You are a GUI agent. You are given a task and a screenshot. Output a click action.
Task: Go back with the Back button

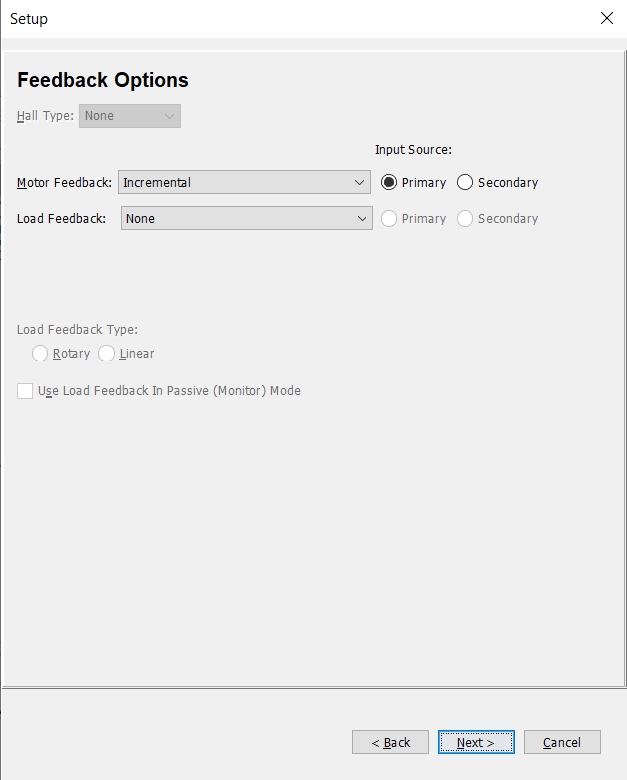390,742
